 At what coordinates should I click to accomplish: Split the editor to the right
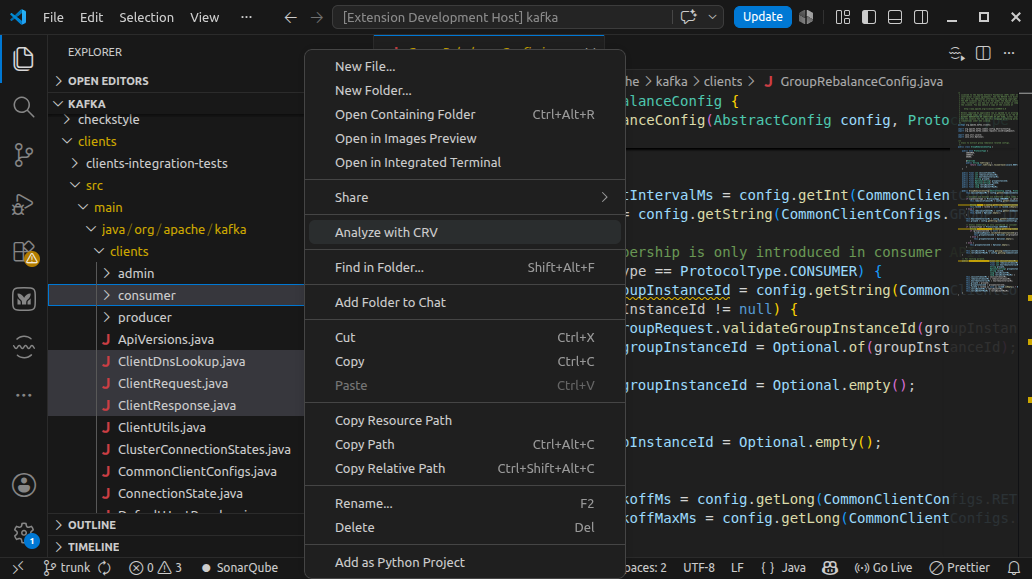[983, 53]
